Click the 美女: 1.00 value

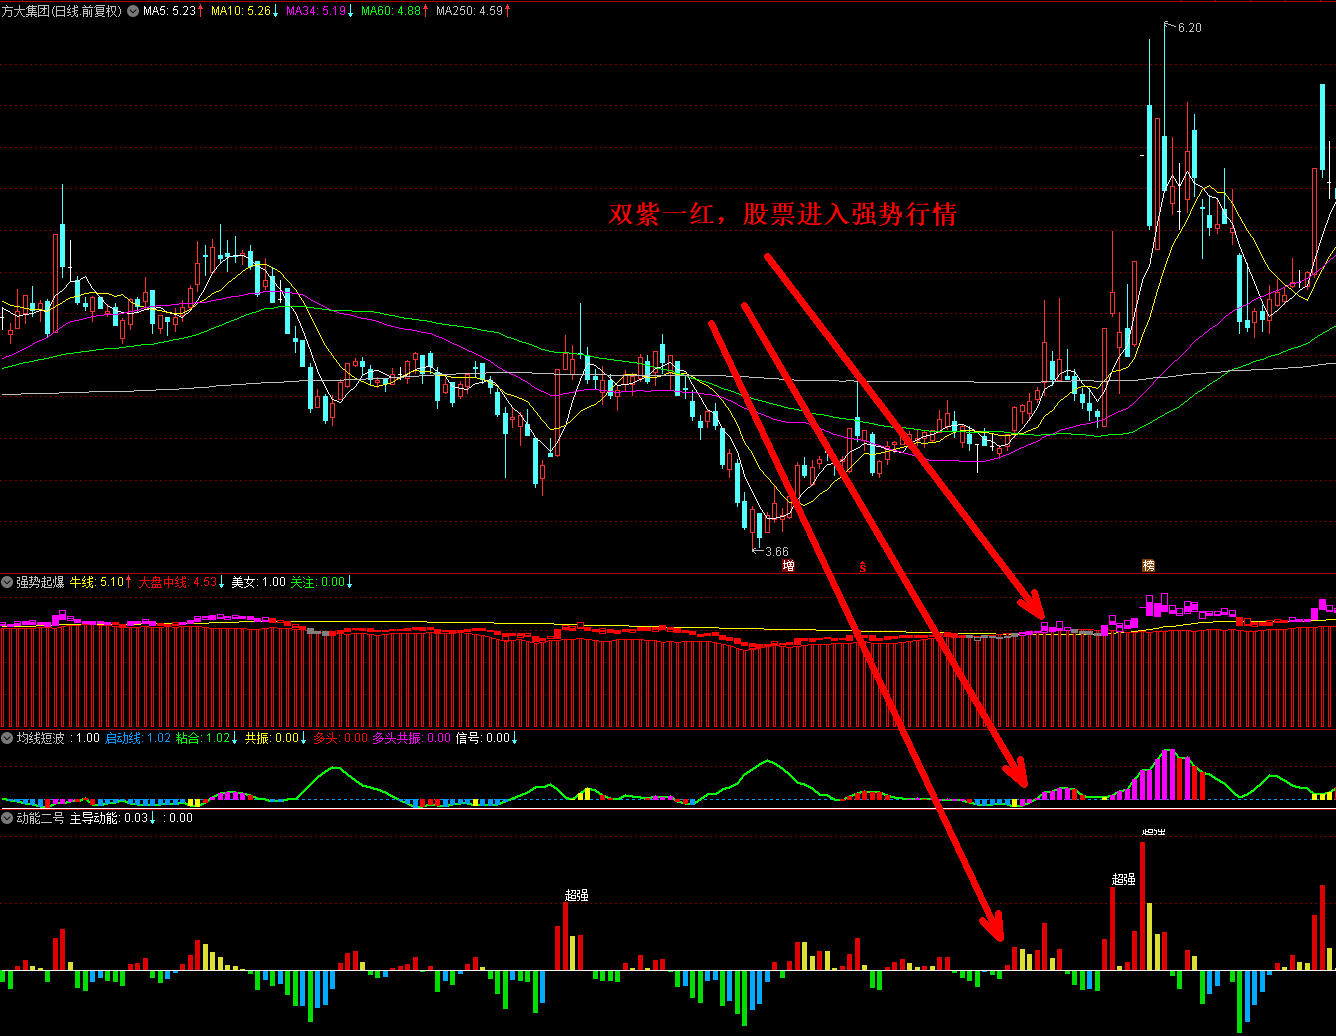[258, 581]
